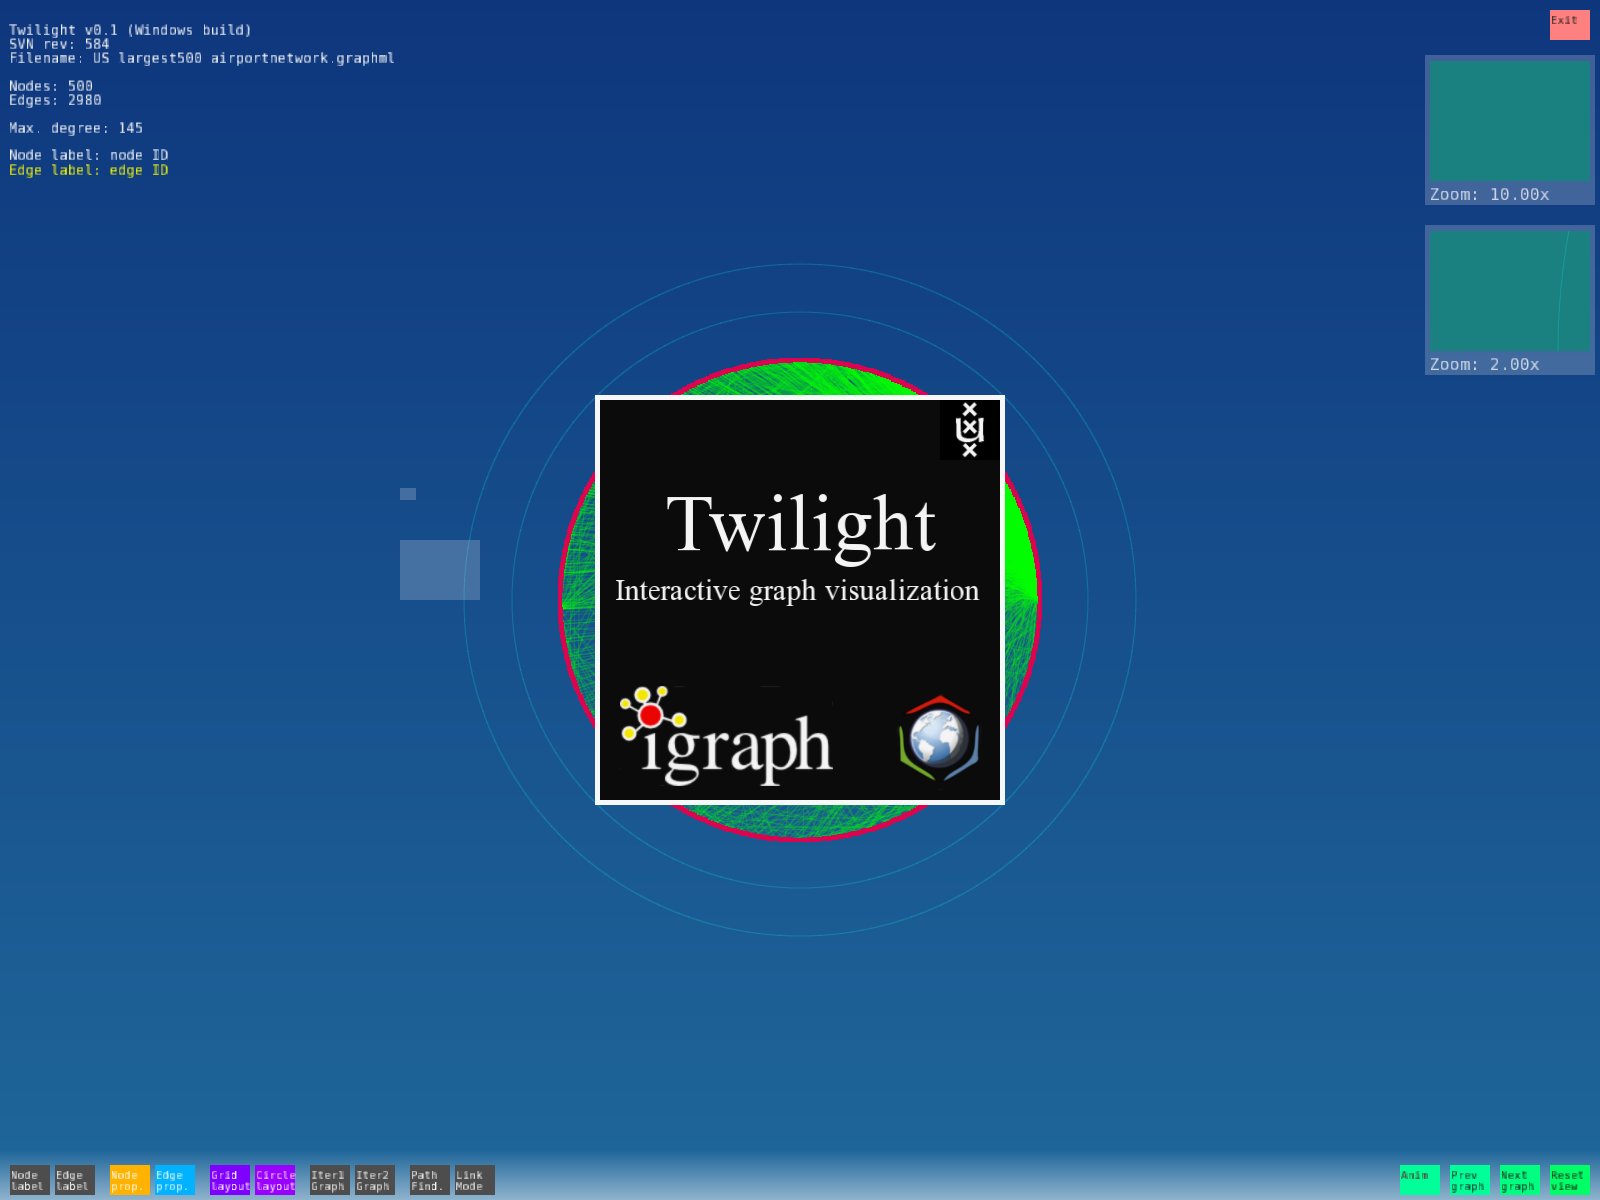Click the 'Node label: node ID' text
The width and height of the screenshot is (1600, 1200).
point(89,155)
